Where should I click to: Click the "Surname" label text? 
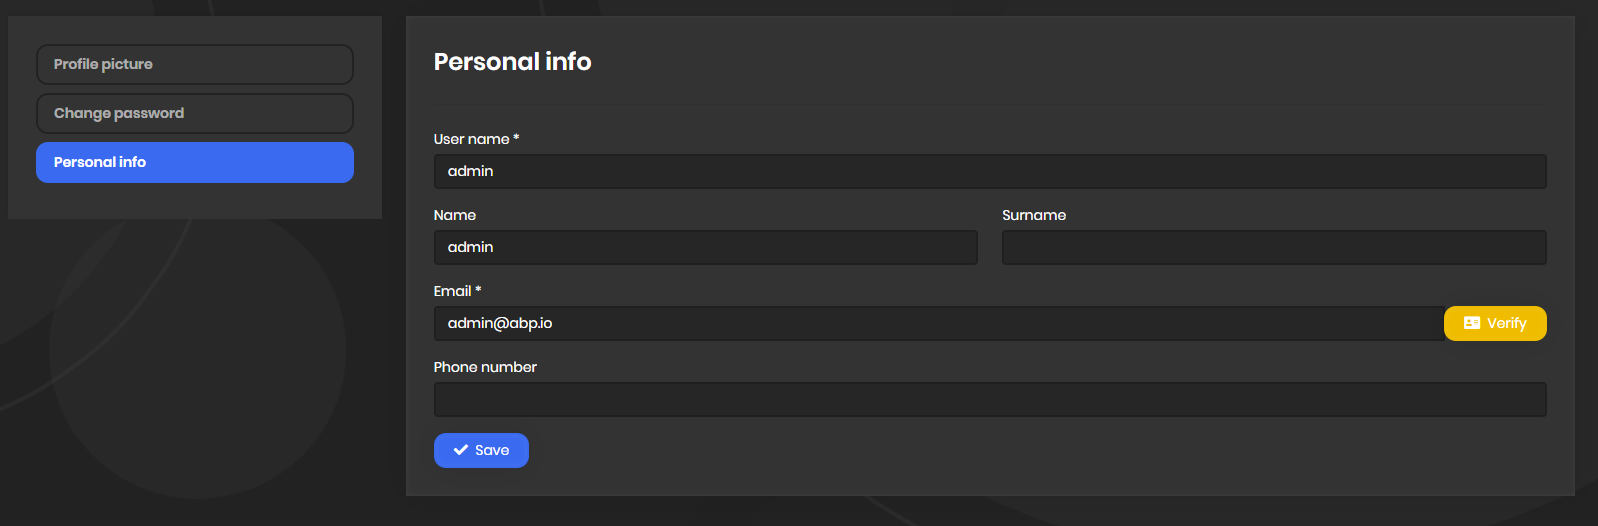pyautogui.click(x=1034, y=215)
